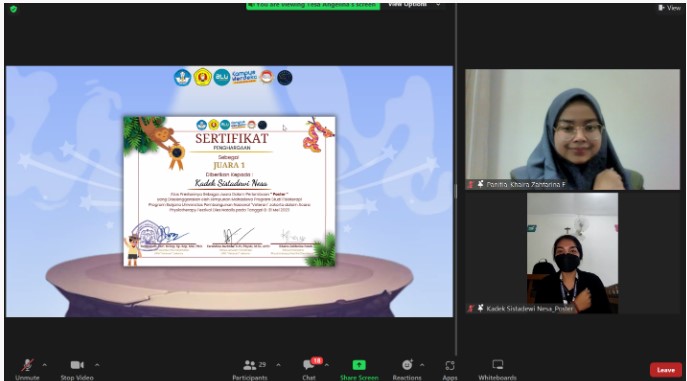Open video options arrow beside Stop Video

click(97, 365)
